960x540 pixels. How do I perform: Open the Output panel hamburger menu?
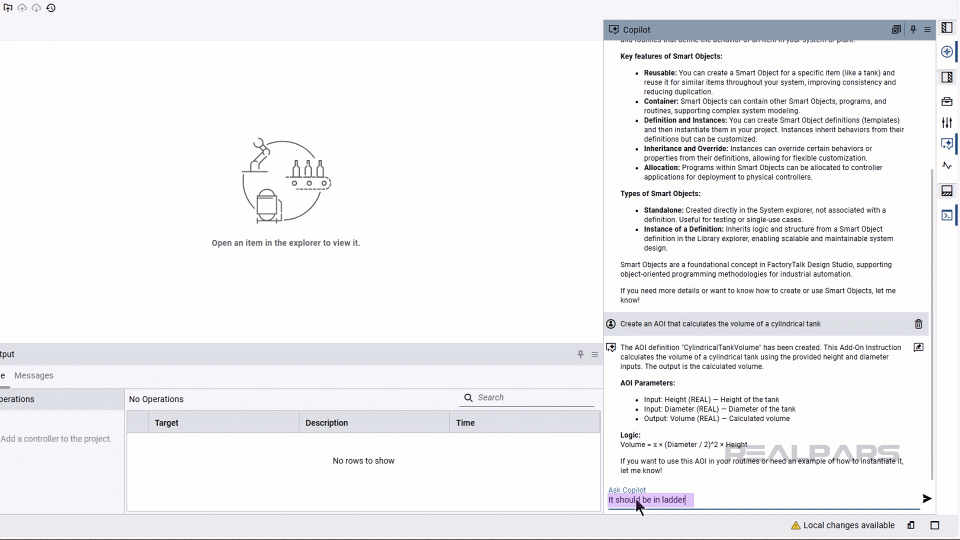594,354
